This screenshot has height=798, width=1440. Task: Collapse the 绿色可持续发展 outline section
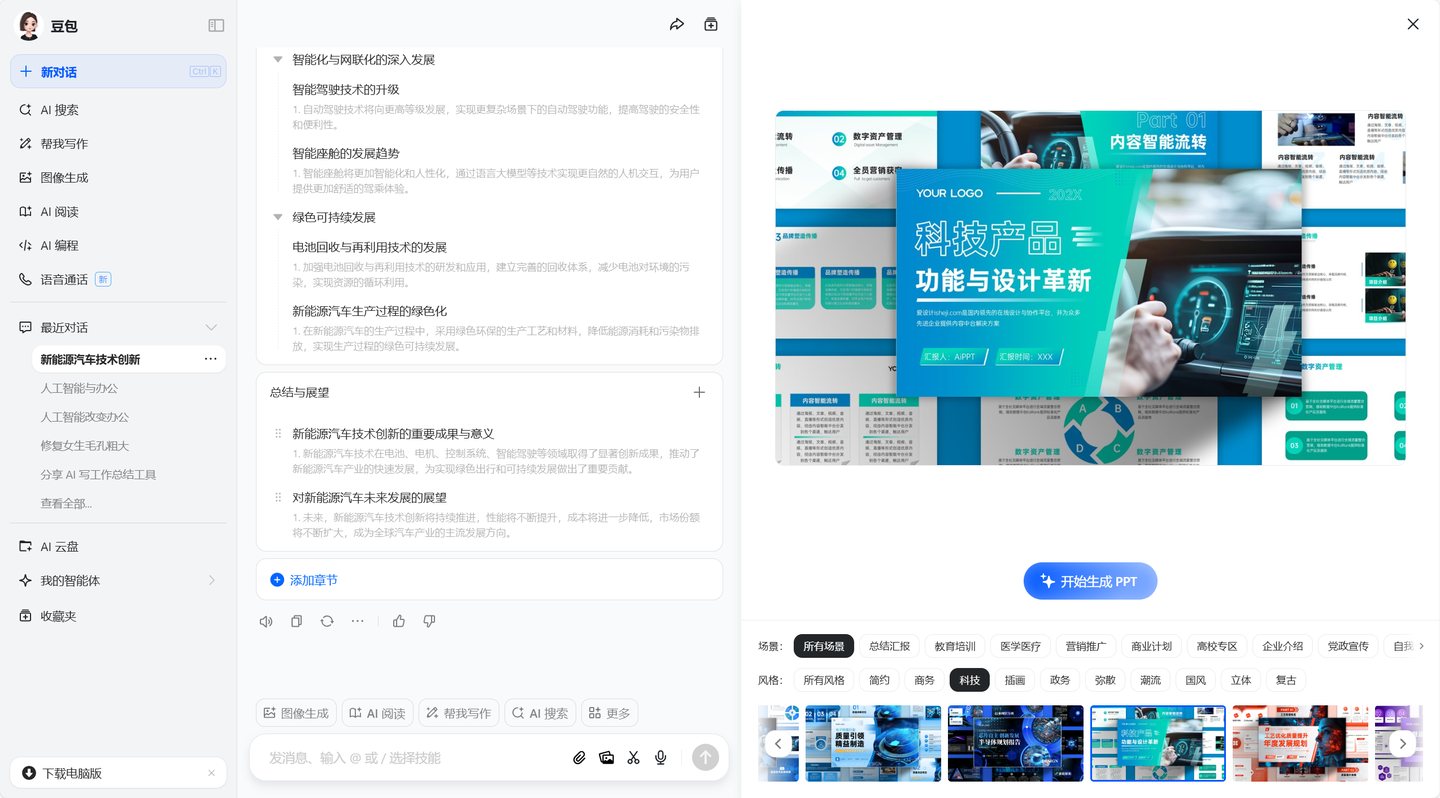pyautogui.click(x=277, y=217)
